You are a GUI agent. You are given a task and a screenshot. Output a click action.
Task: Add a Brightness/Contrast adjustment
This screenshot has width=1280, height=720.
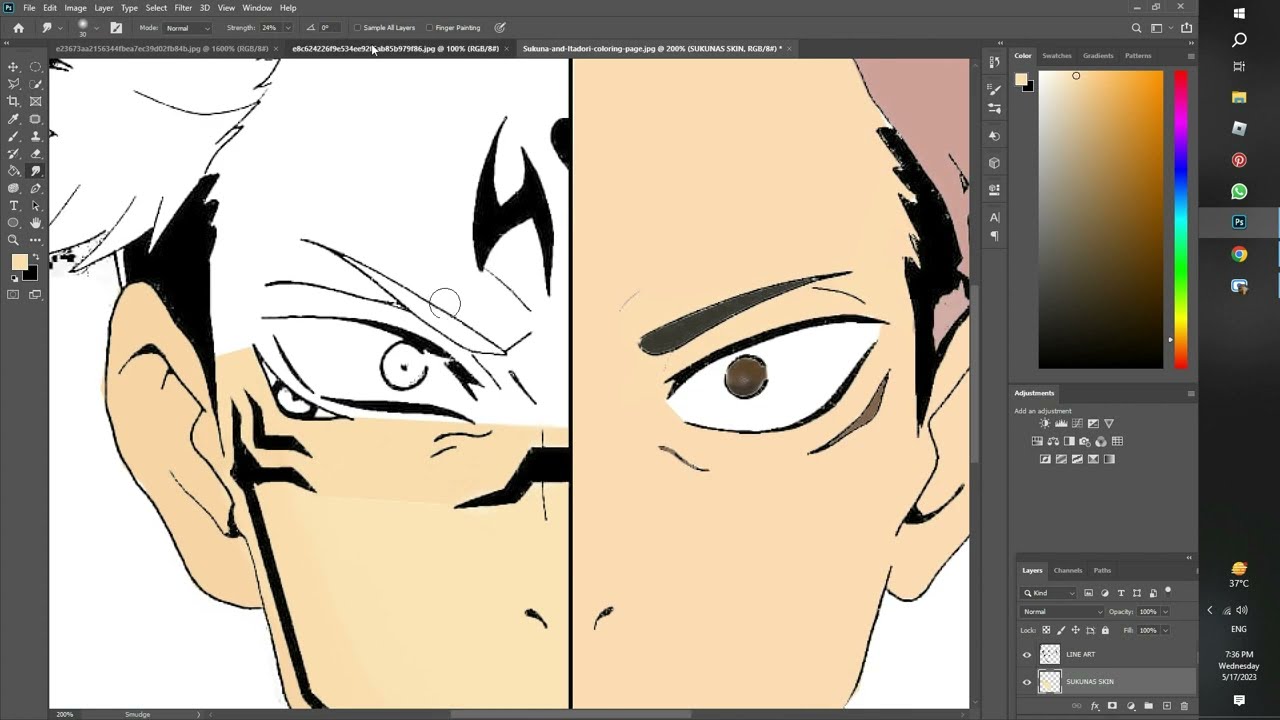pos(1045,423)
